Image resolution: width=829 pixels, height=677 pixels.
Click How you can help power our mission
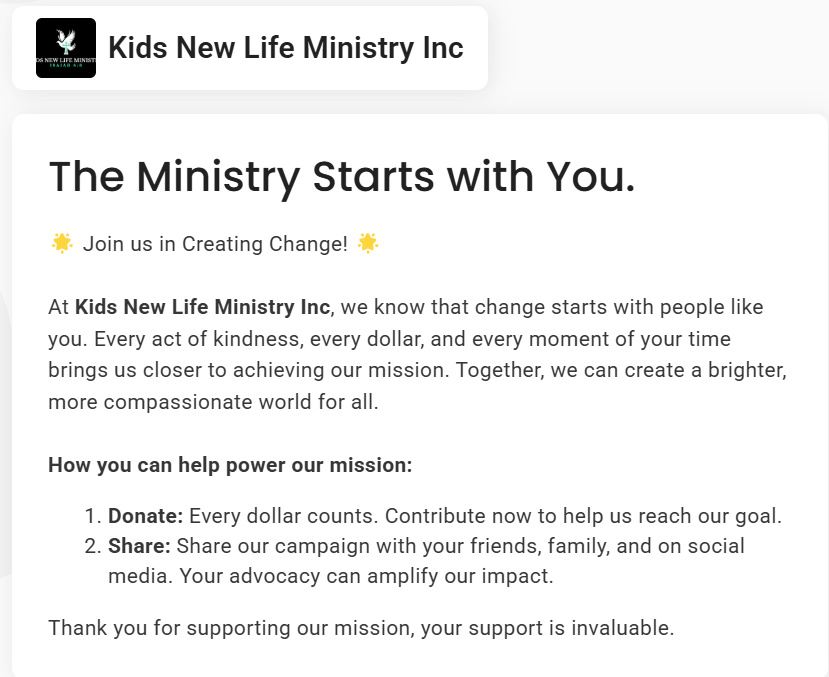point(230,465)
